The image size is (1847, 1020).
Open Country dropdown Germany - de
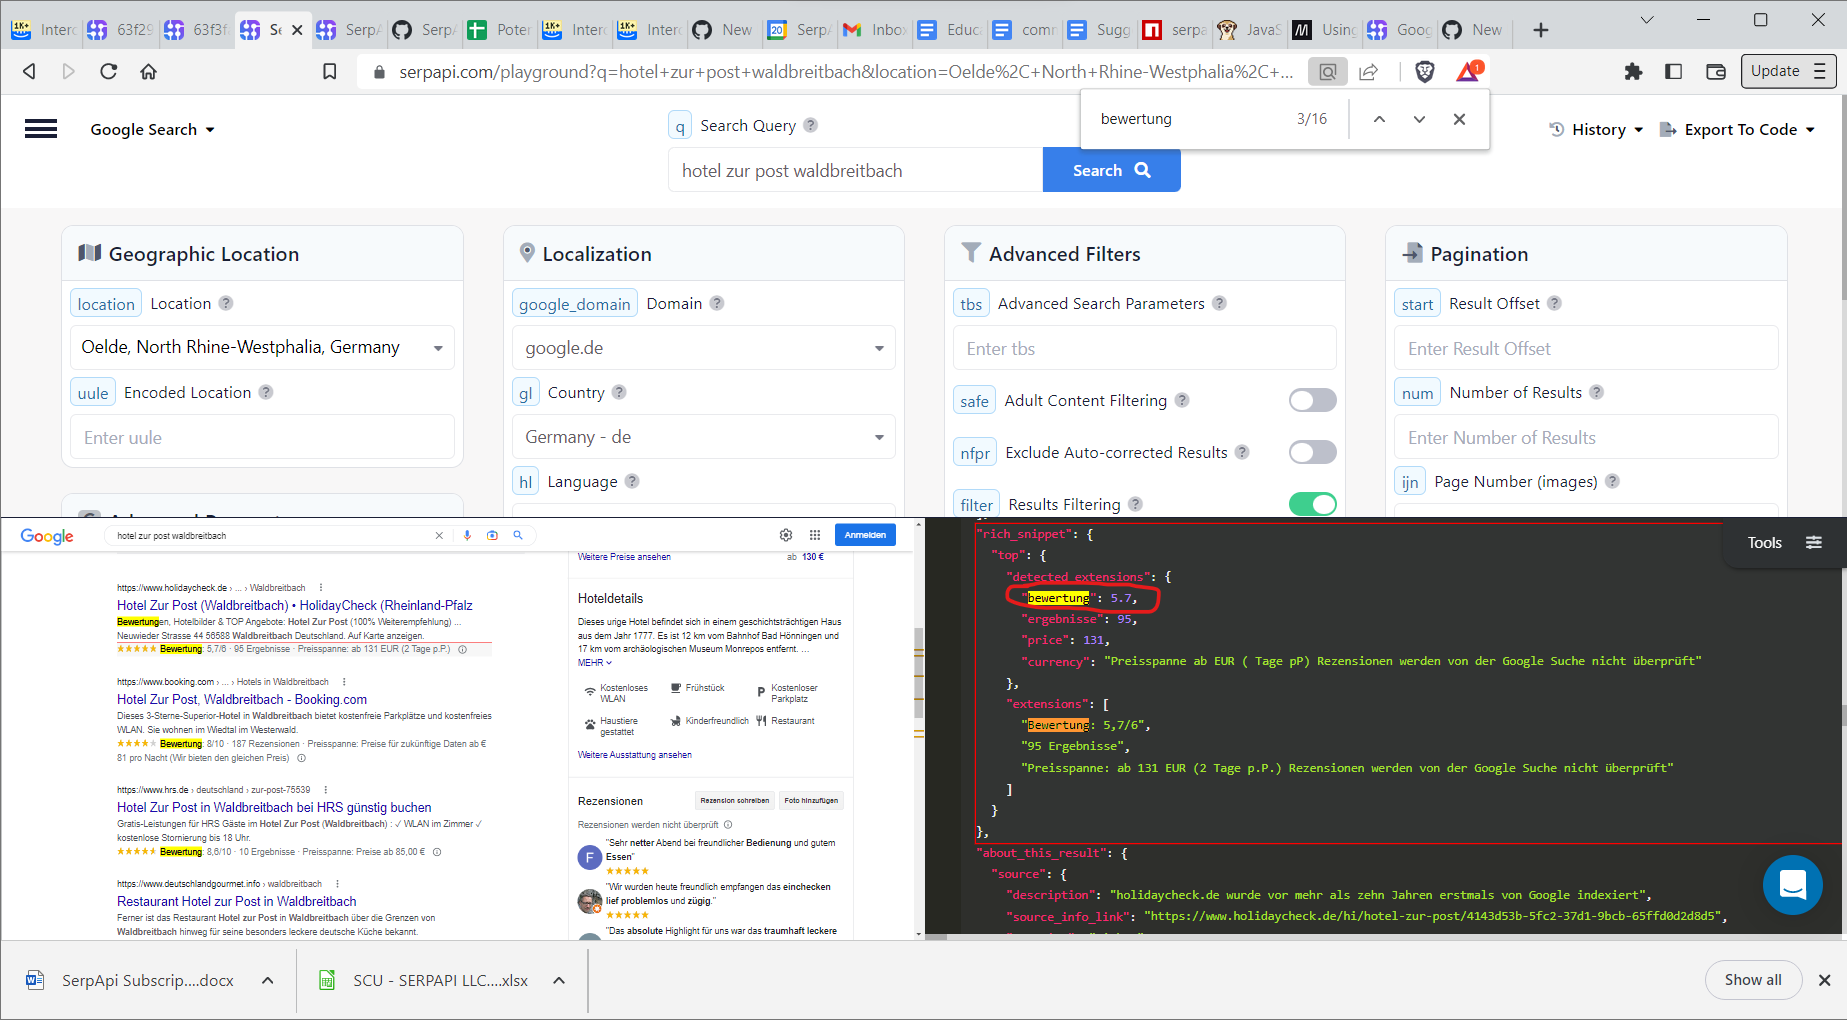(704, 437)
